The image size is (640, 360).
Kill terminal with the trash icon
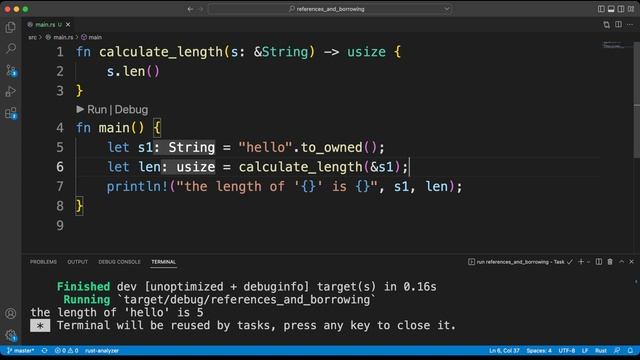point(610,262)
